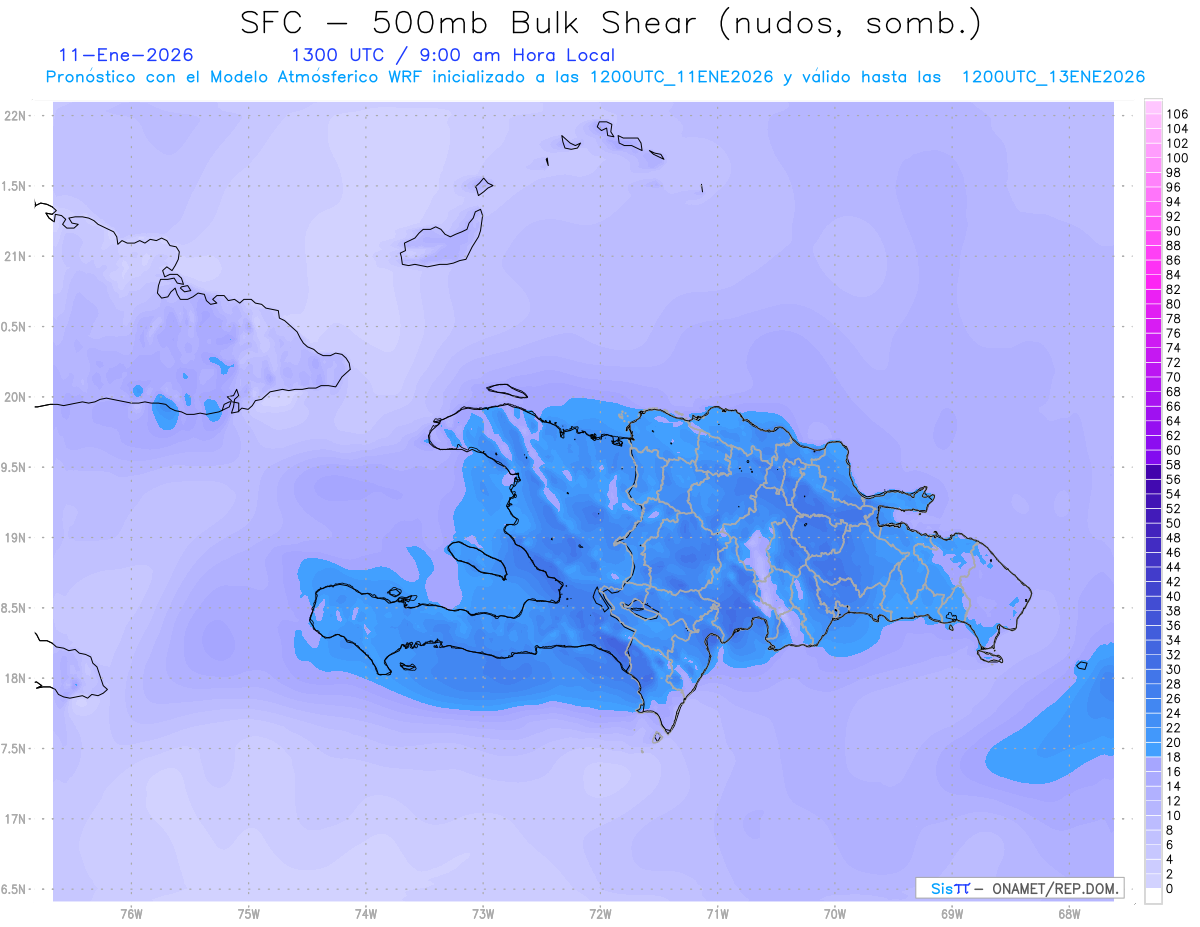Click the "74W" longitude label
The height and width of the screenshot is (927, 1200).
(366, 913)
